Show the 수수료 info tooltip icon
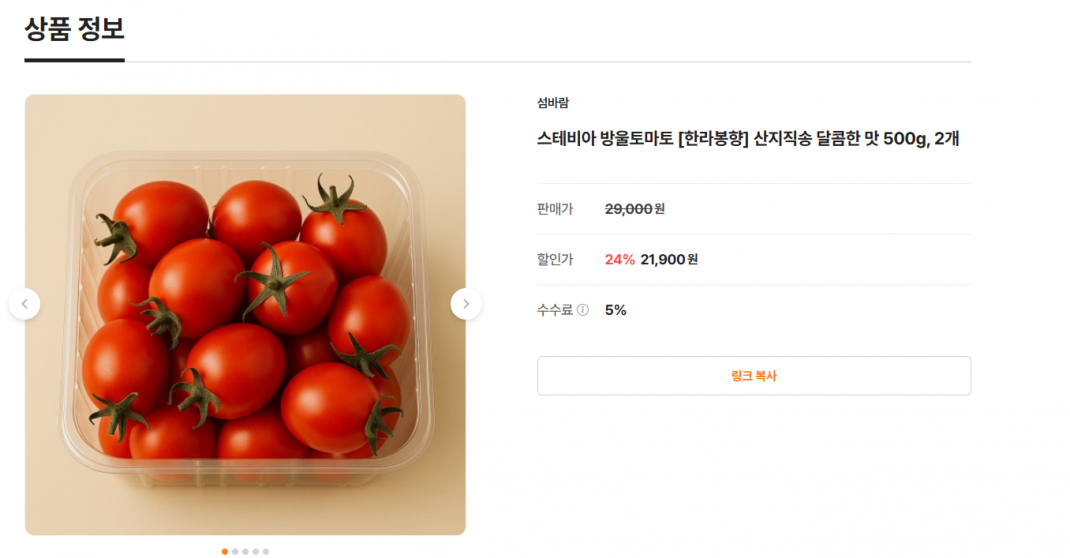The image size is (1070, 558). [x=583, y=310]
